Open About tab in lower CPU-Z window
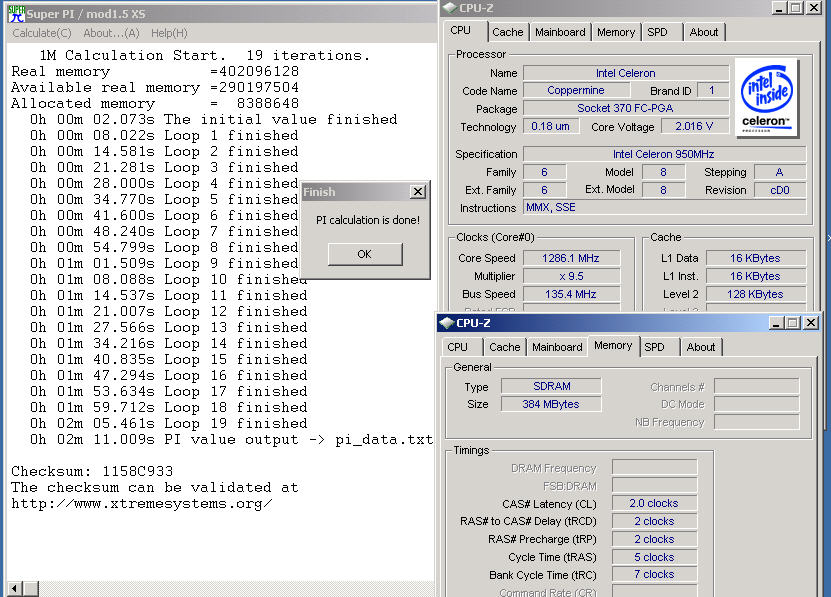The image size is (831, 597). click(x=701, y=347)
